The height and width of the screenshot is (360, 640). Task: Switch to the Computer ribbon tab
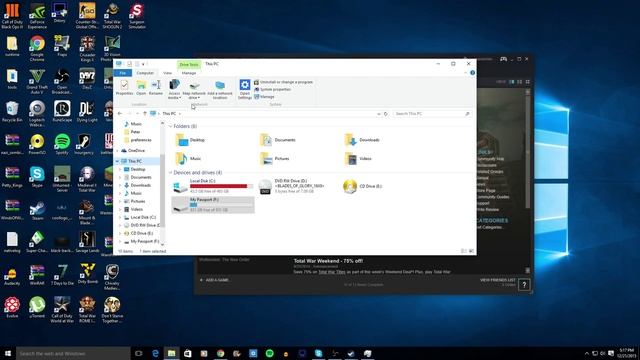[145, 73]
